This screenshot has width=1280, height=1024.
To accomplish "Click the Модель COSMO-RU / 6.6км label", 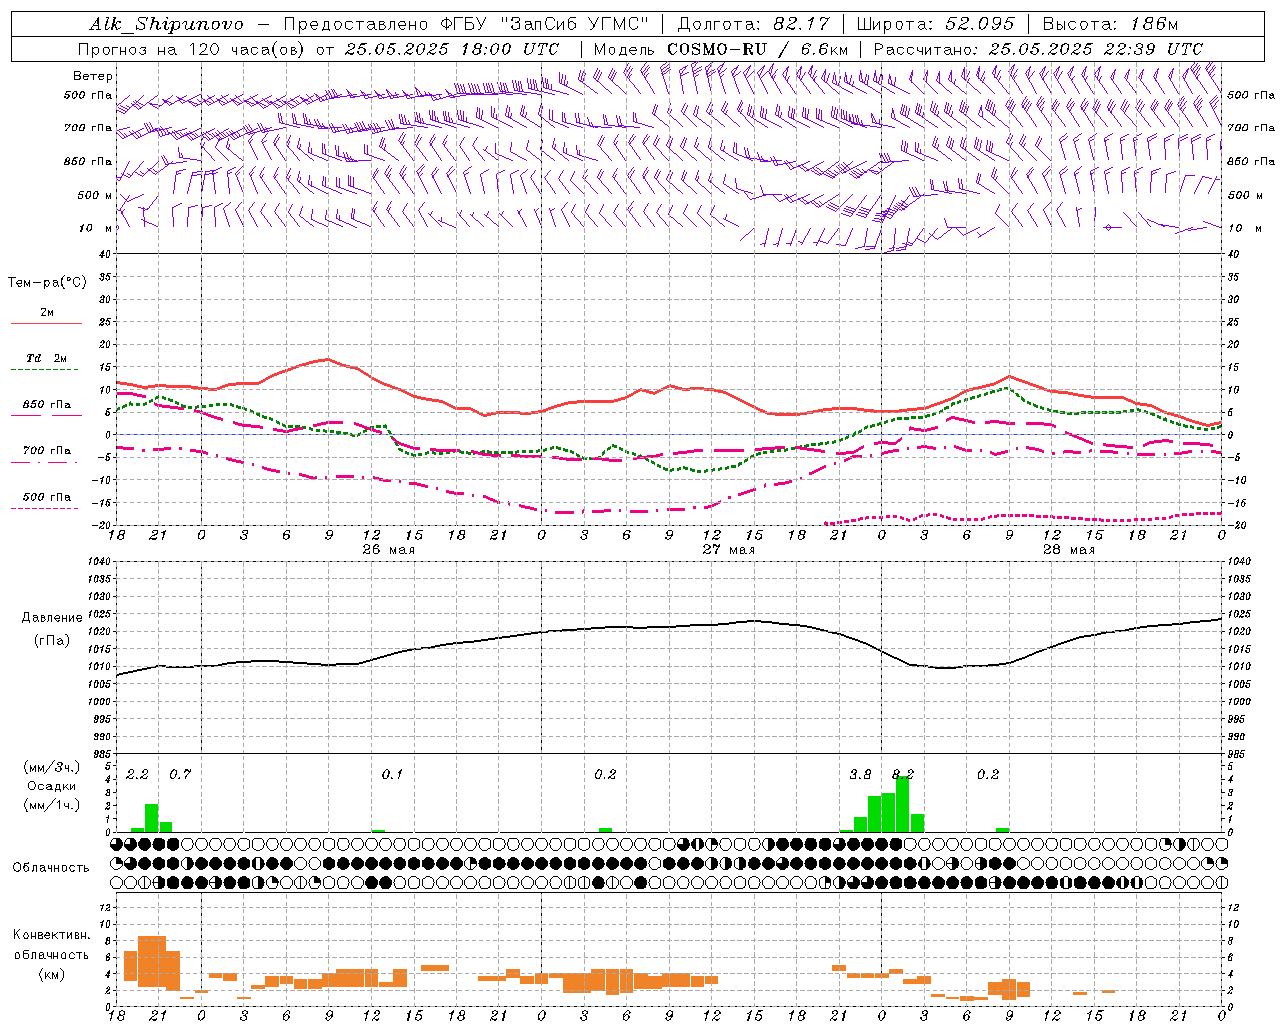I will point(721,49).
